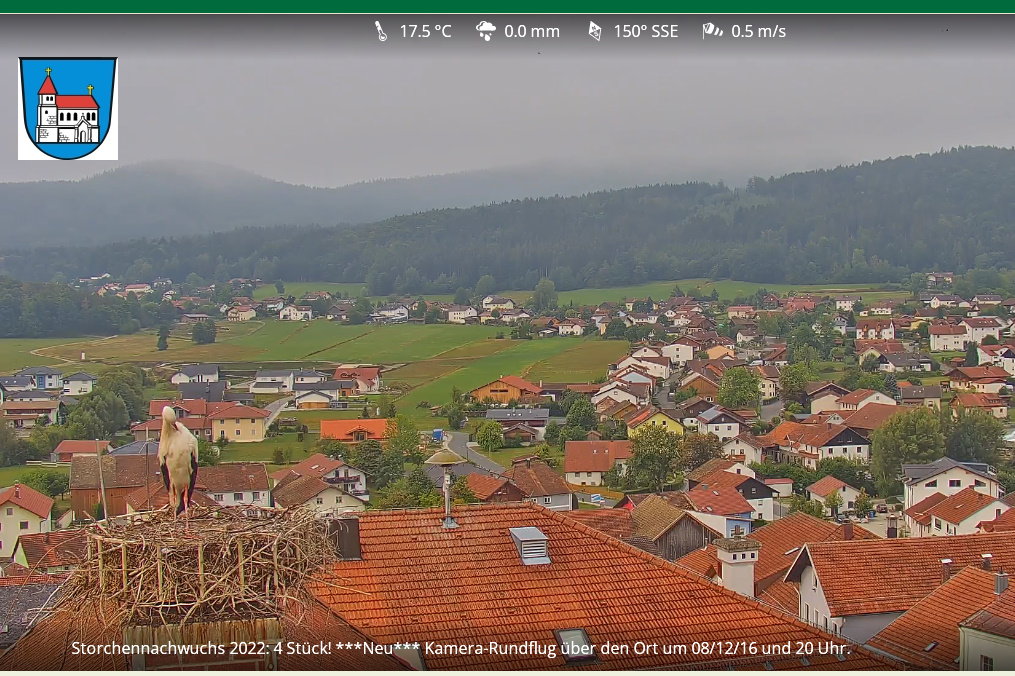The image size is (1015, 676).
Task: Click the thermometer temperature icon
Action: 381,31
